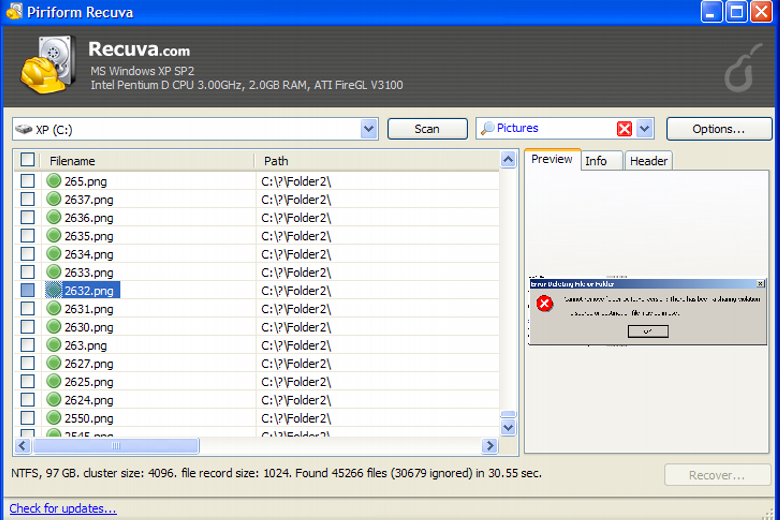Click the green status icon for 2636.png
Viewport: 780px width, 520px height.
click(53, 217)
